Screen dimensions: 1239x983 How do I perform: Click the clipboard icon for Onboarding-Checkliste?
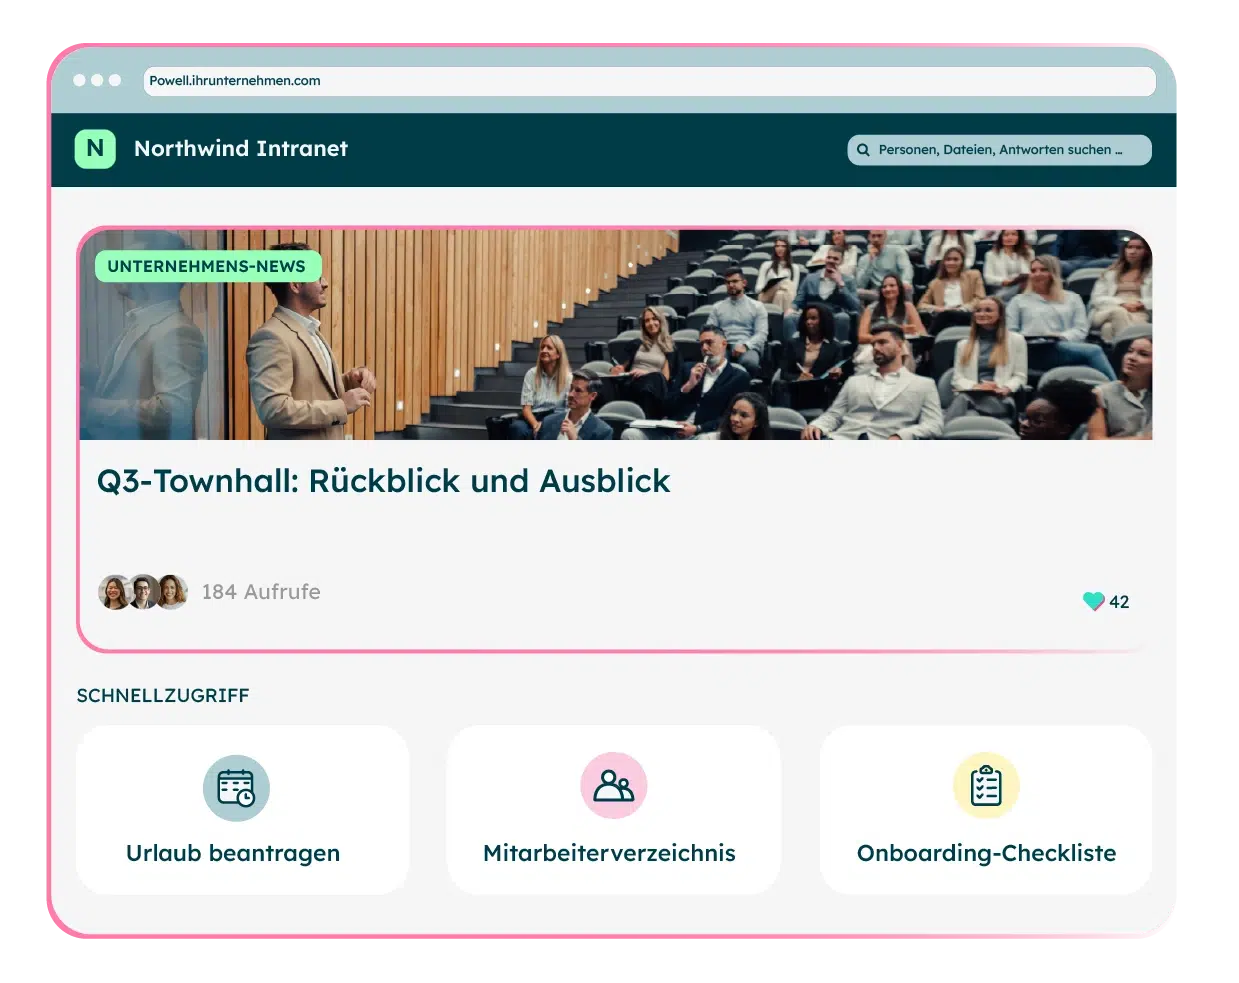986,786
